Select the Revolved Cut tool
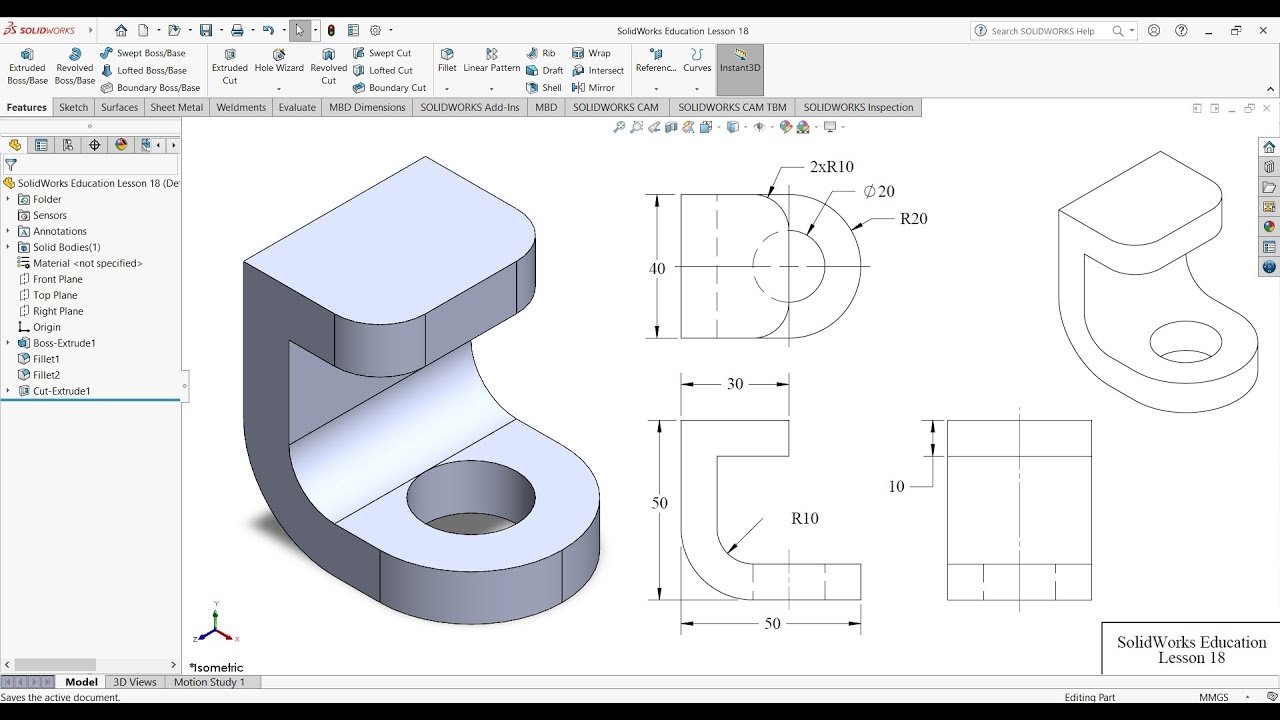This screenshot has width=1280, height=720. point(329,67)
